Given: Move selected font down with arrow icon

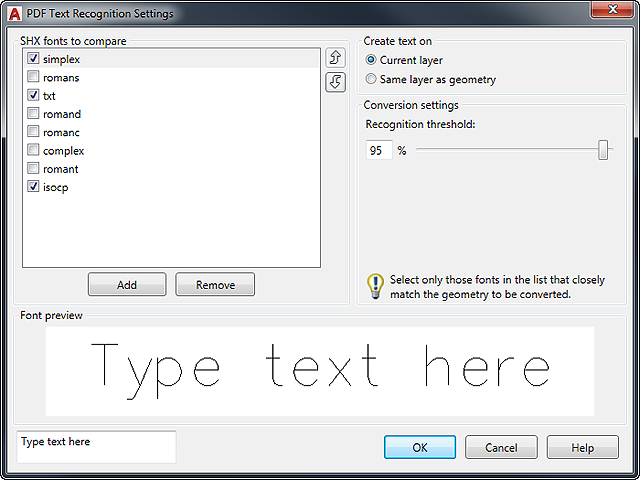Looking at the screenshot, I should click(336, 82).
